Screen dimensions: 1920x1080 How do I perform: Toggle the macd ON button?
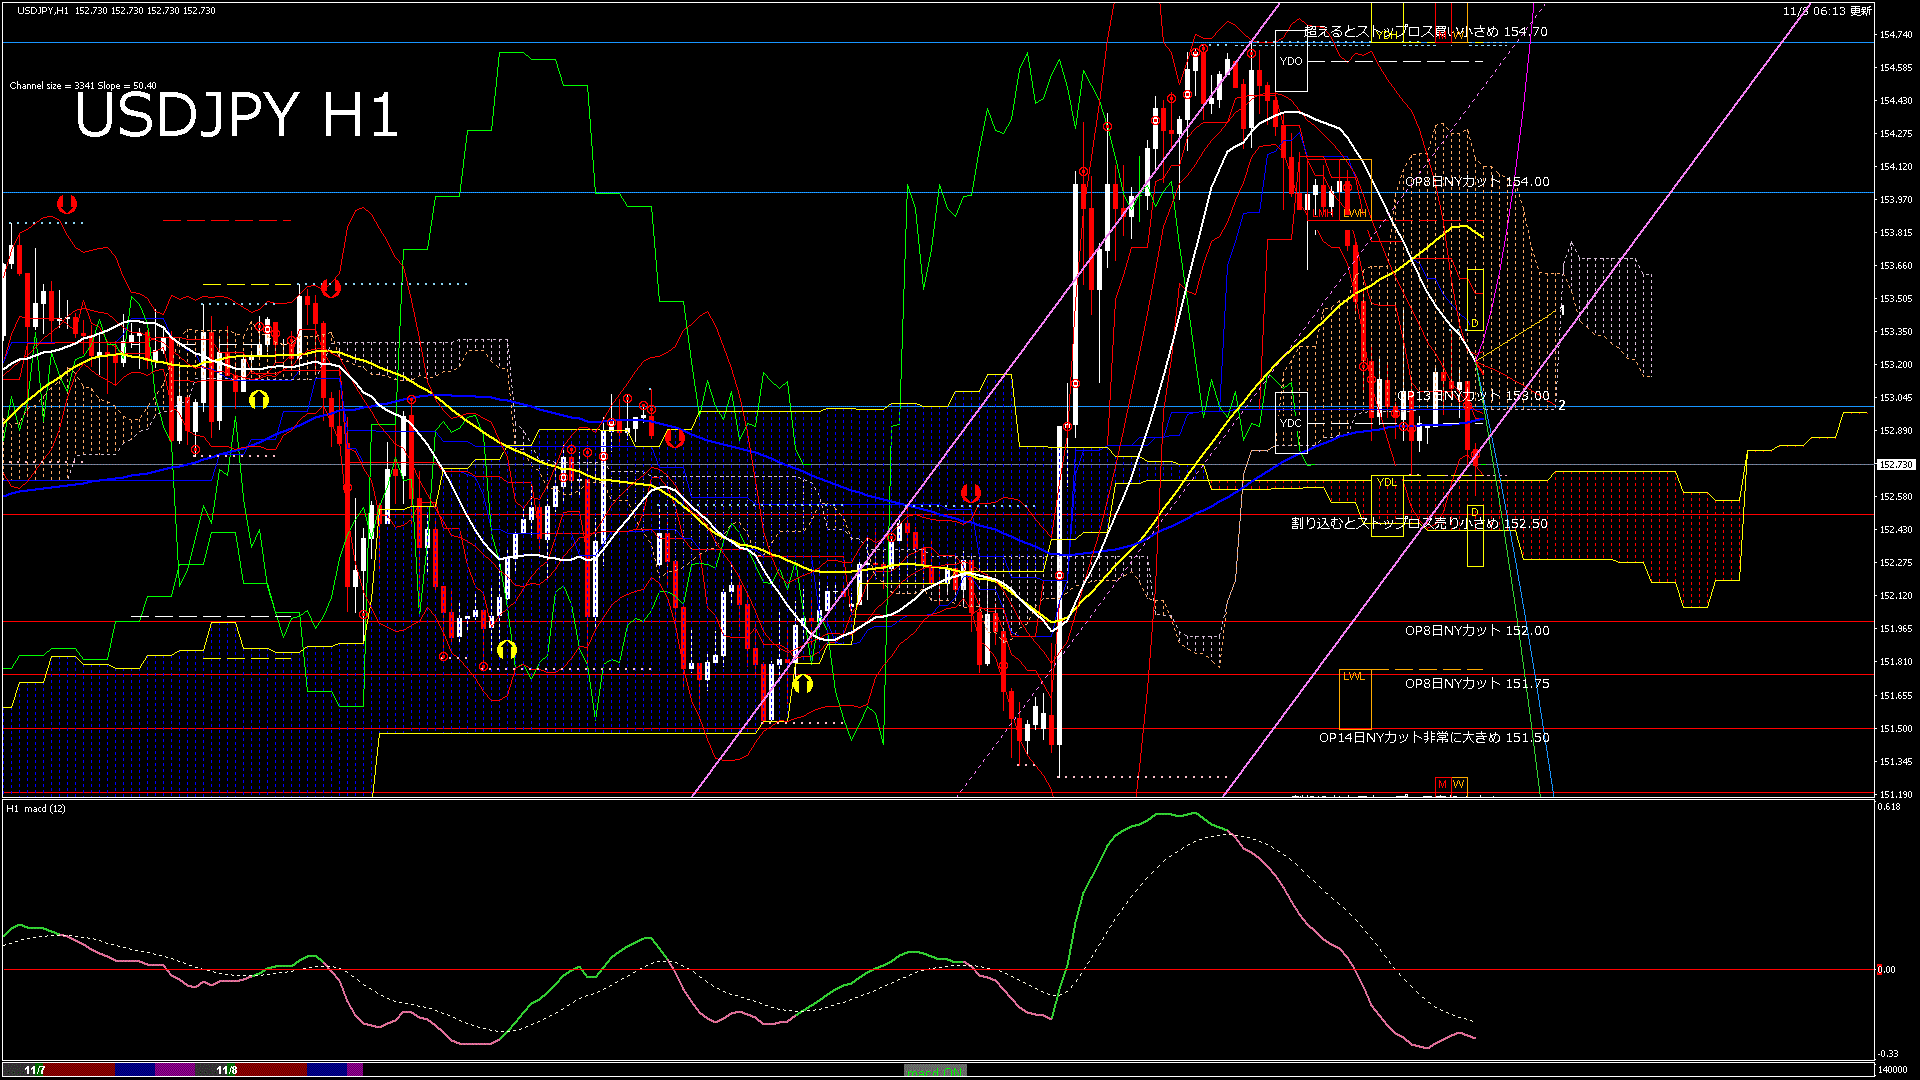[x=935, y=1070]
